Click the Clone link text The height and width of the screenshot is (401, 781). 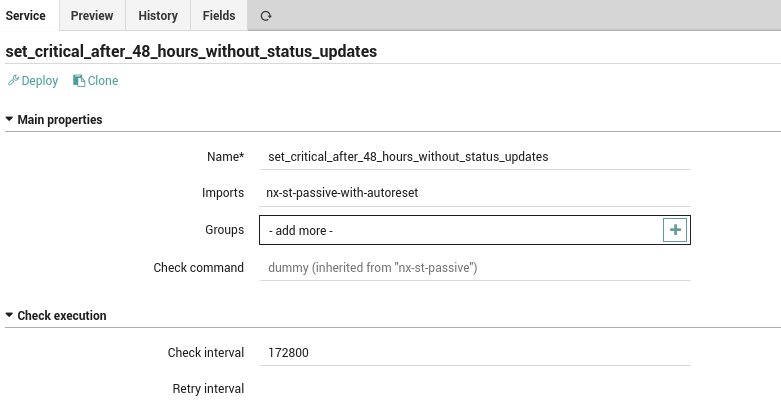[103, 81]
